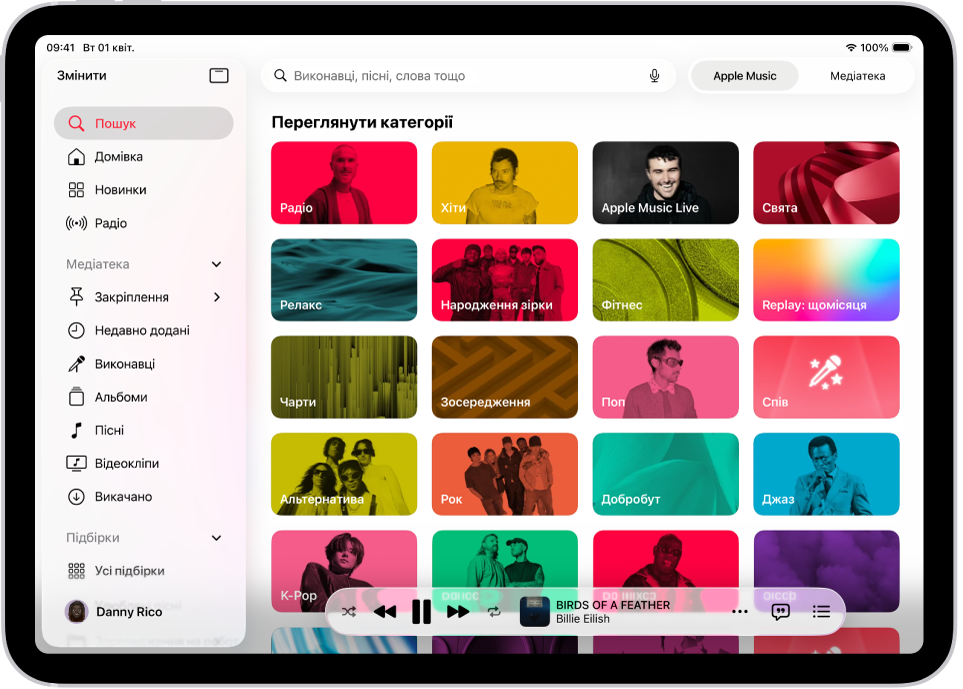
Task: Expand the Закріплення chevron
Action: 216,297
